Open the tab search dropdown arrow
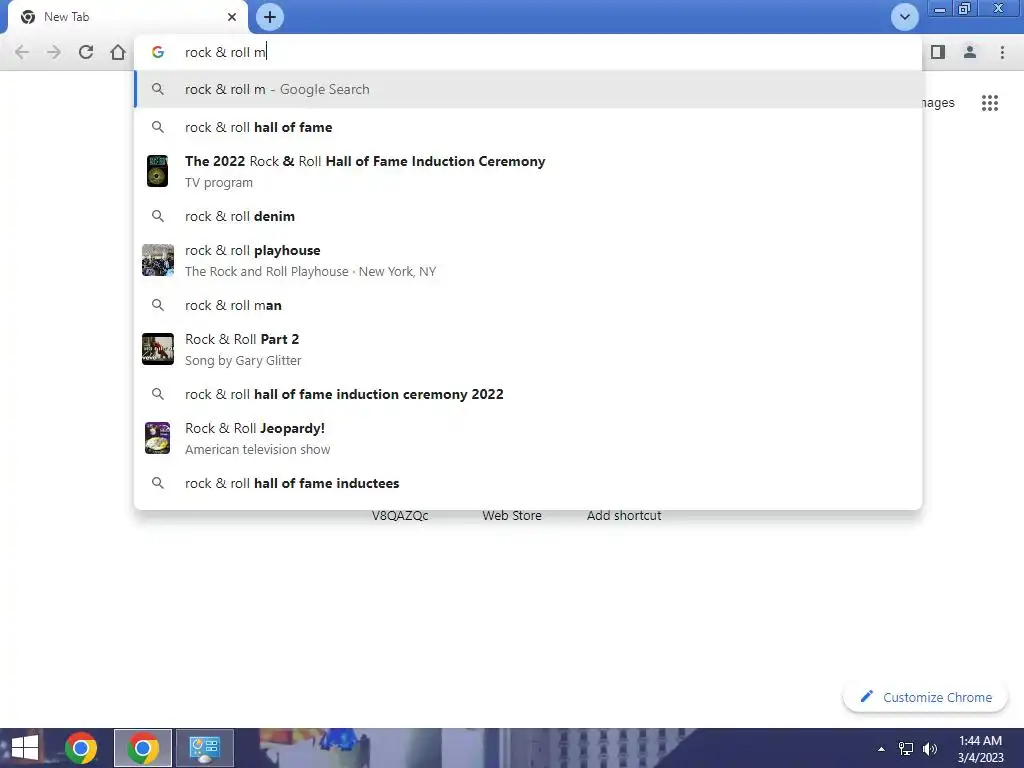 coord(904,17)
